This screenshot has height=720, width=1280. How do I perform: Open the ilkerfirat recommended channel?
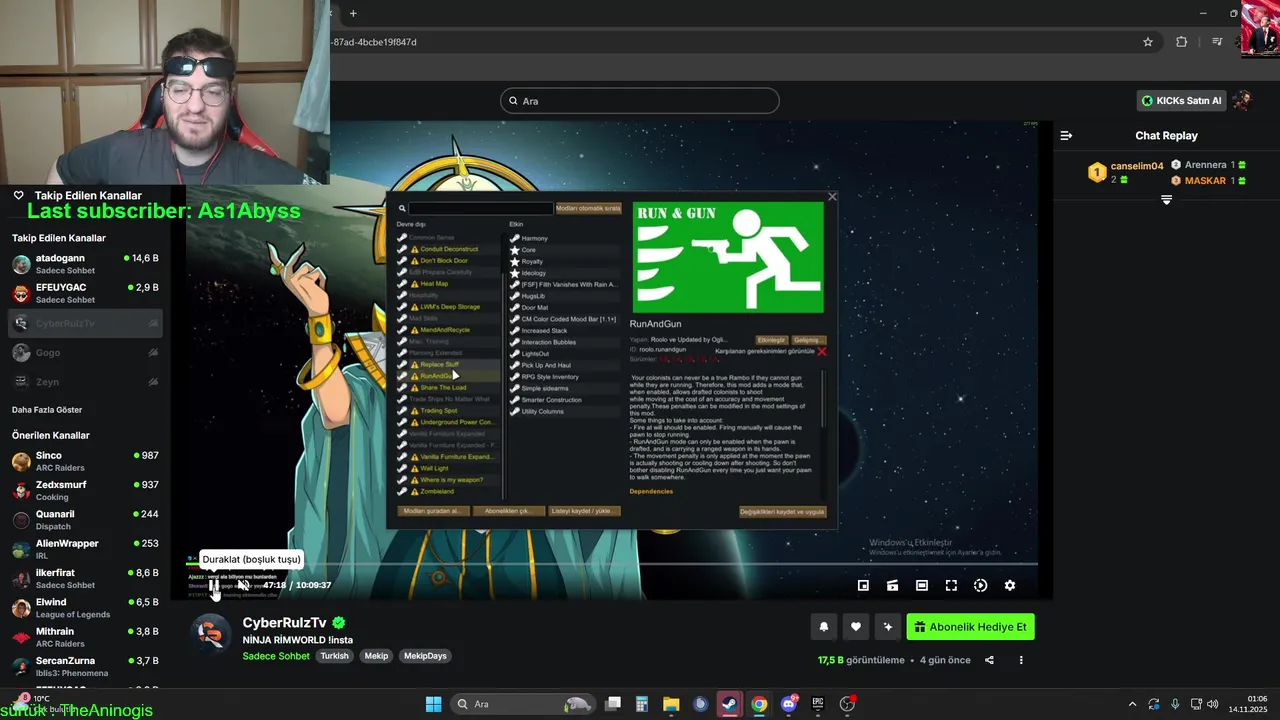coord(85,579)
